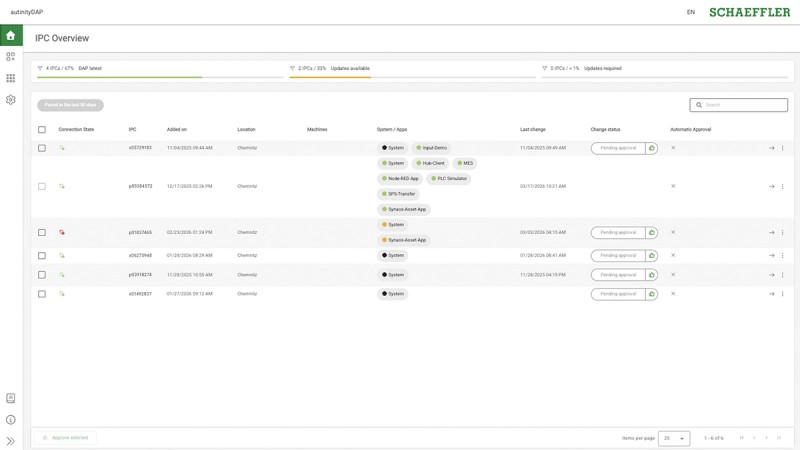Click the Paired in last 30 days chip

click(70, 105)
